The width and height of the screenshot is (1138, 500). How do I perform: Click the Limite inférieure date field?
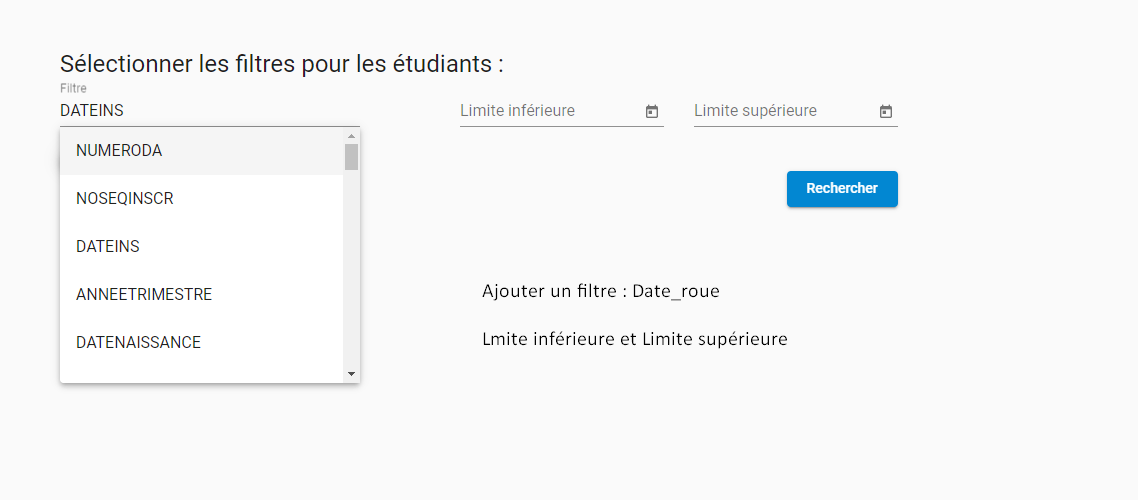tap(545, 111)
